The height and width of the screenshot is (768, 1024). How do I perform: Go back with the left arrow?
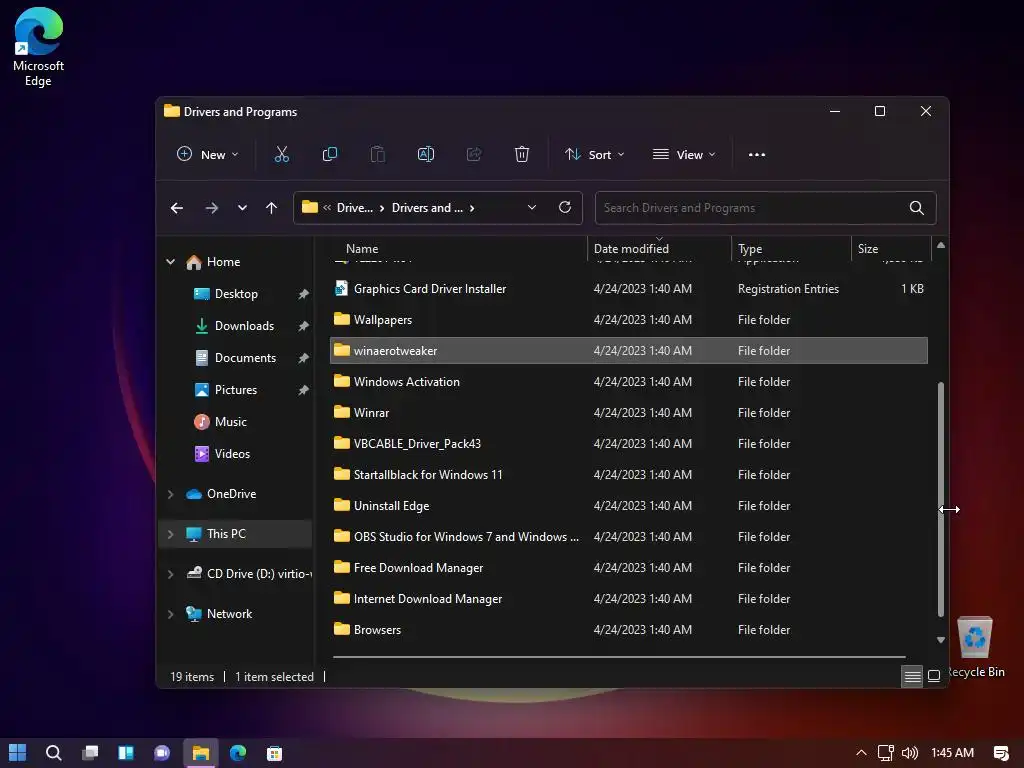point(177,208)
